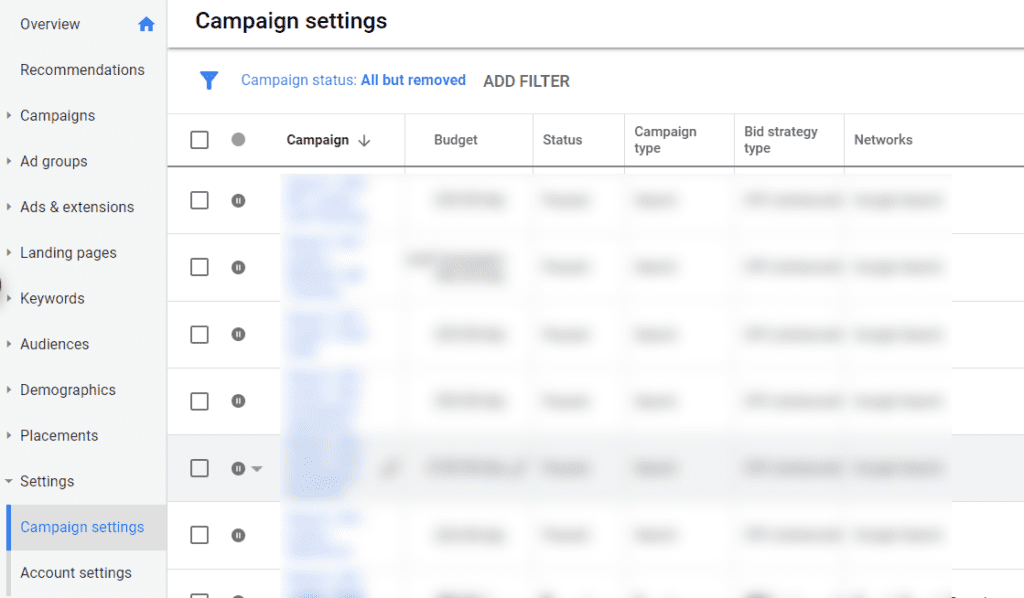Click the blue filter funnel icon
The height and width of the screenshot is (598, 1024).
pos(208,81)
